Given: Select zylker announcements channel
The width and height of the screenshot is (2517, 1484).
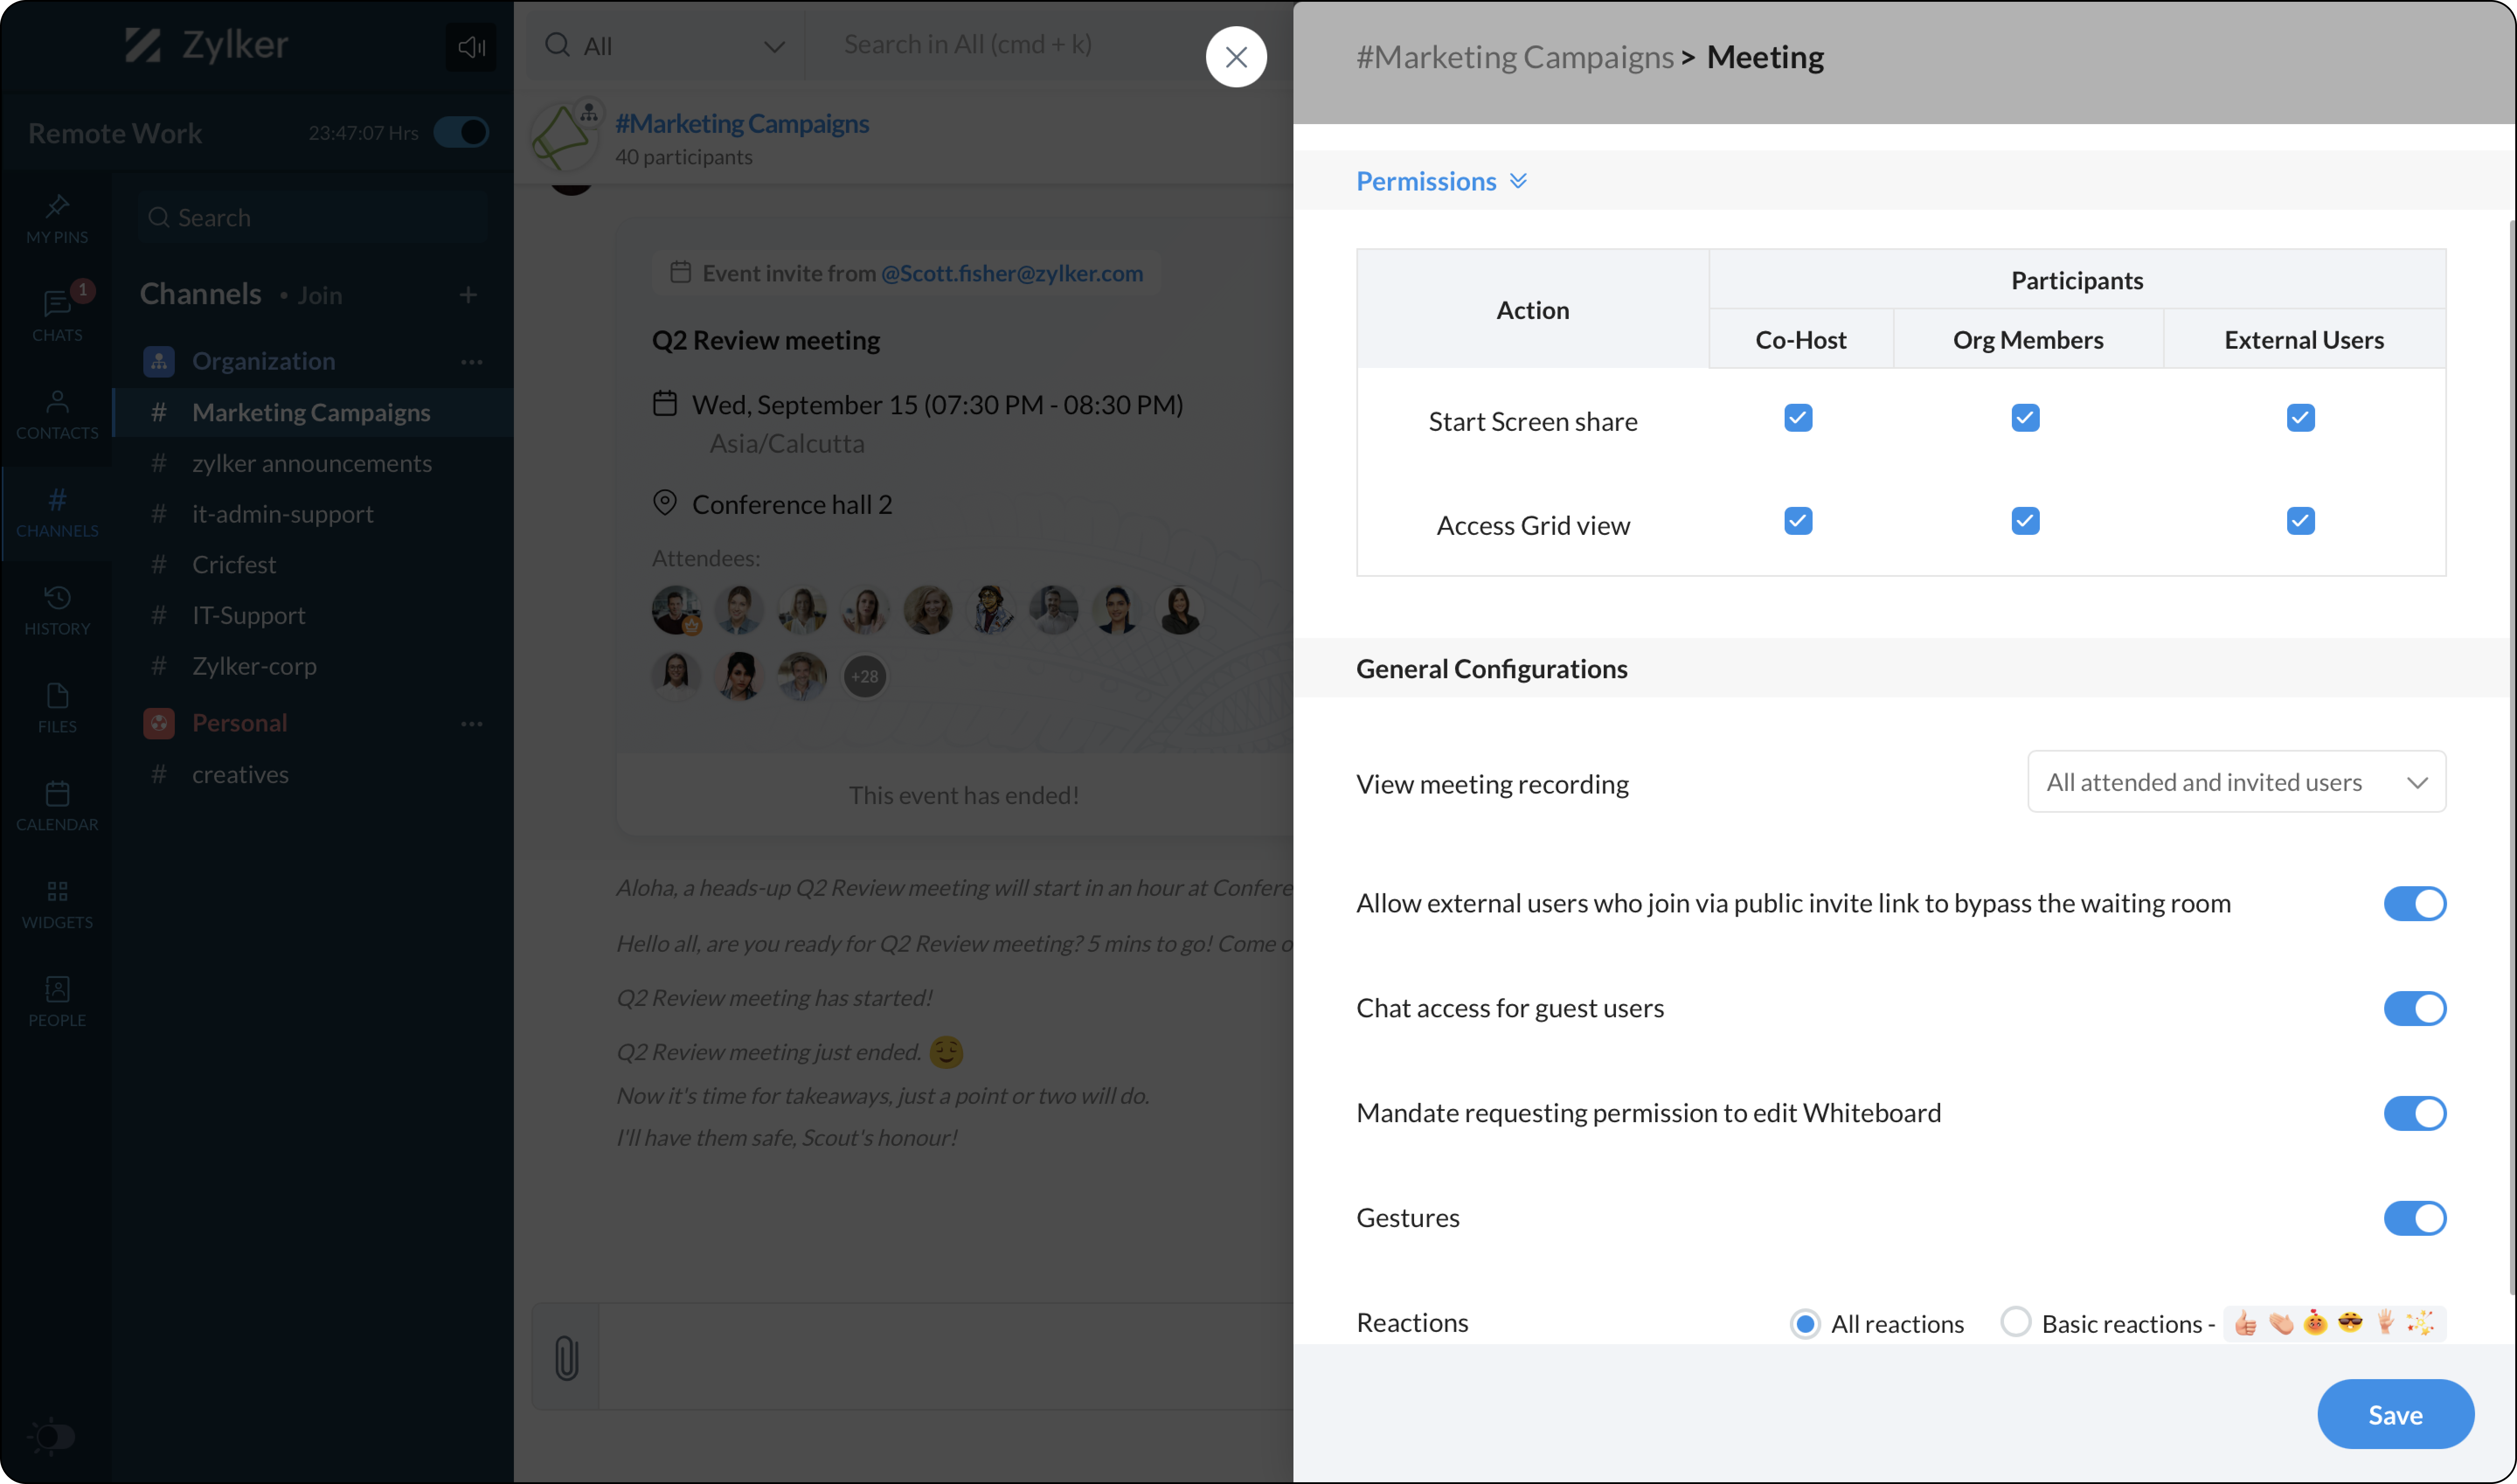Looking at the screenshot, I should tap(311, 463).
